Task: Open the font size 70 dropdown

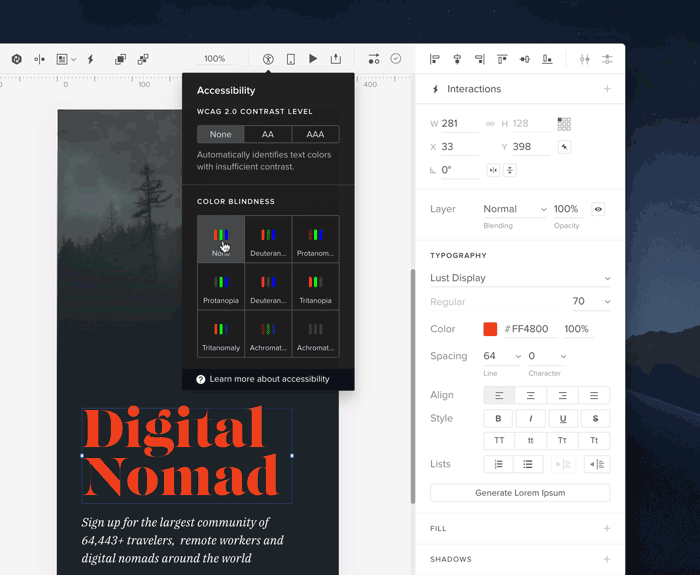Action: click(591, 301)
